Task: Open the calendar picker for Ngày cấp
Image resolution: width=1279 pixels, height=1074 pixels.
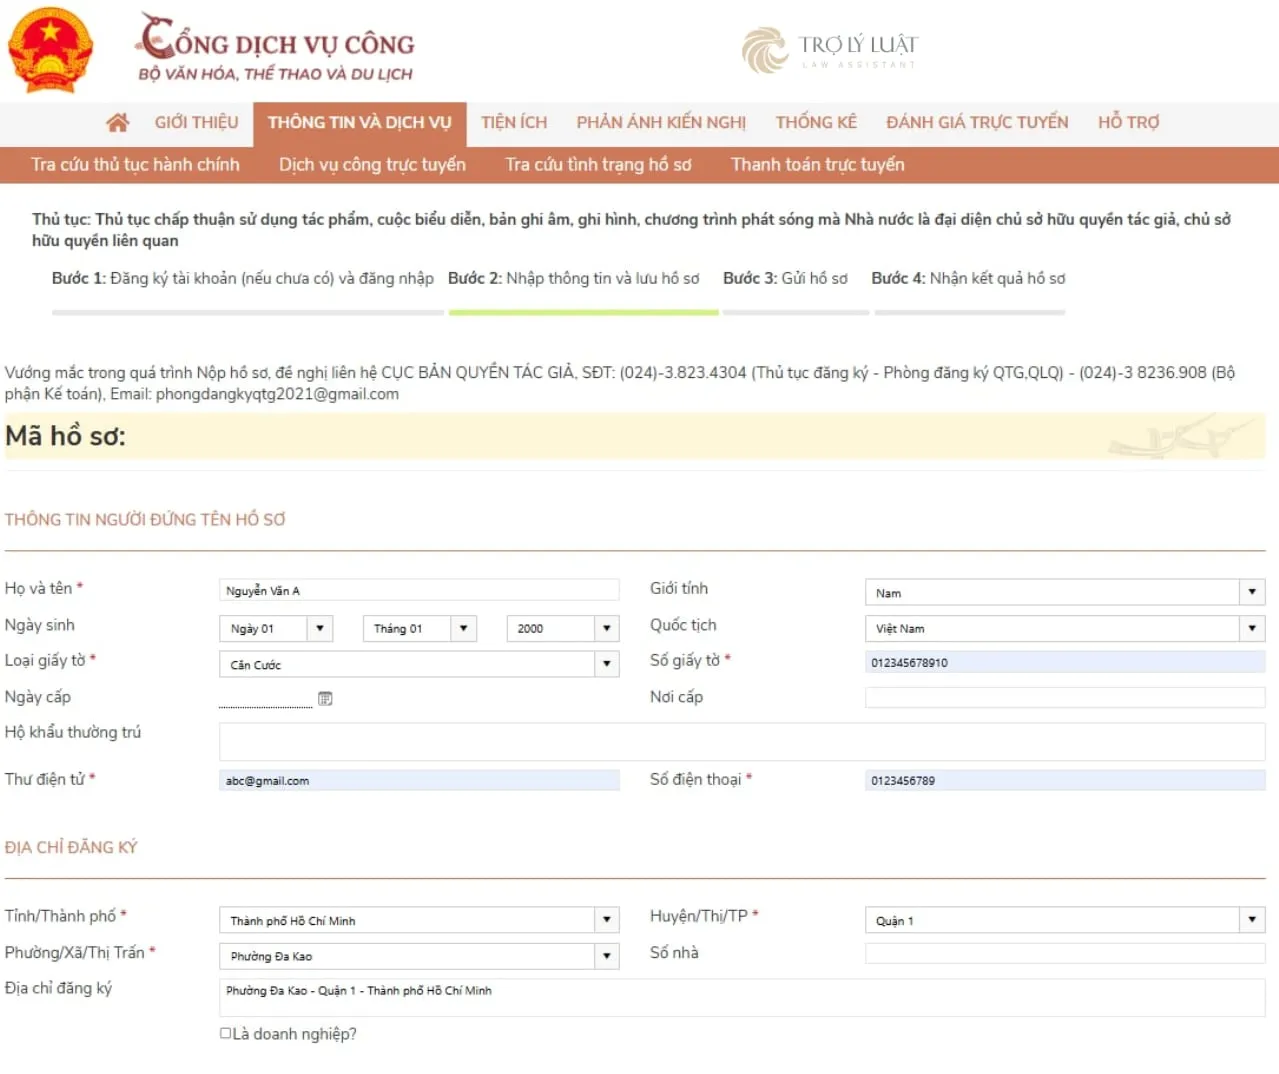Action: click(x=325, y=698)
